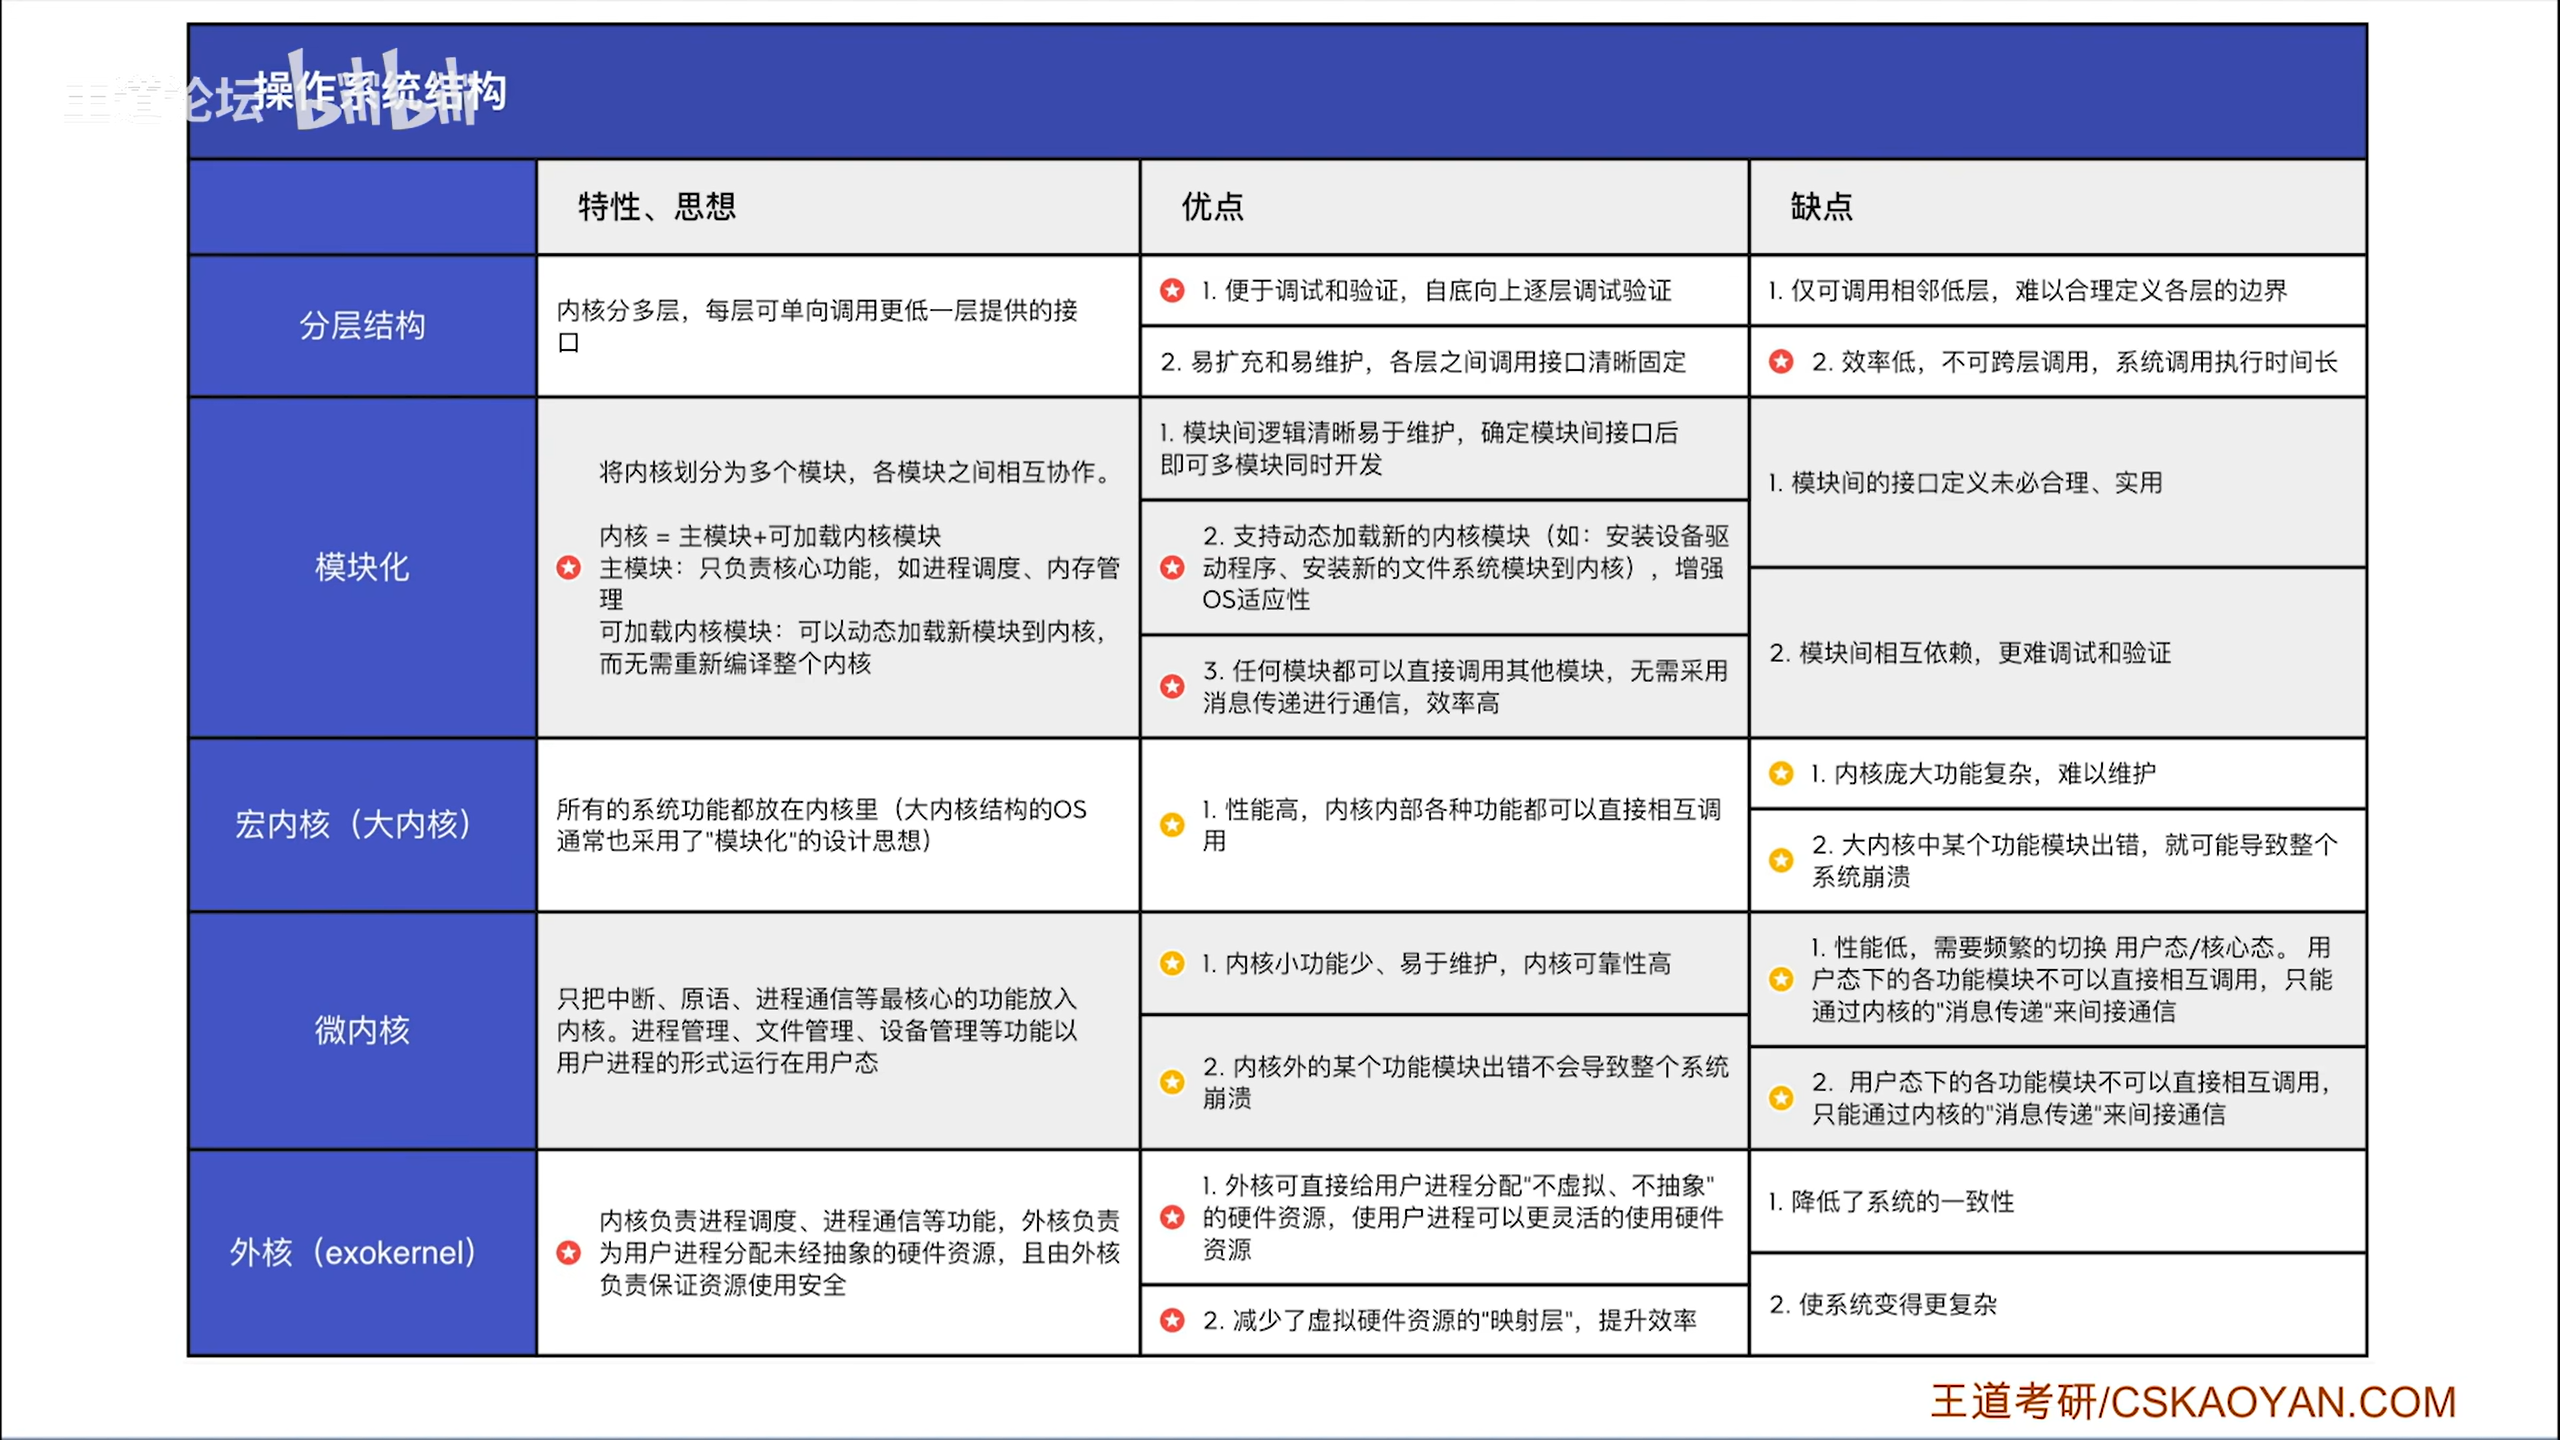Click 王道考研/CSKAOYAN.COM footer text
The height and width of the screenshot is (1440, 2560).
pos(2193,1402)
